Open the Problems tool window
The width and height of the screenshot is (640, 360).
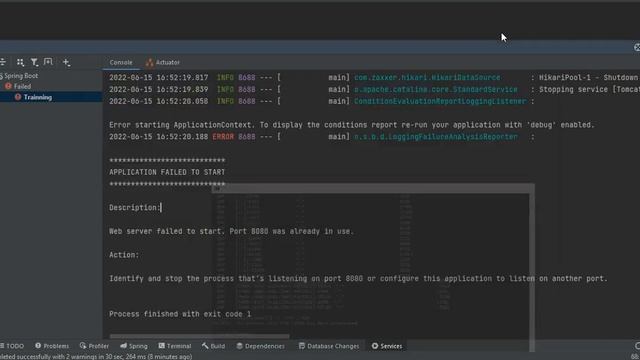52,346
